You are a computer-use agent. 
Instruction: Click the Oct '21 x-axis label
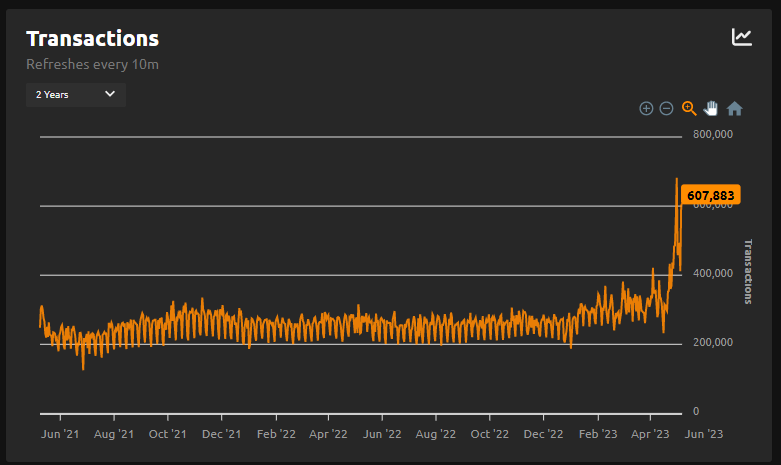(x=167, y=434)
